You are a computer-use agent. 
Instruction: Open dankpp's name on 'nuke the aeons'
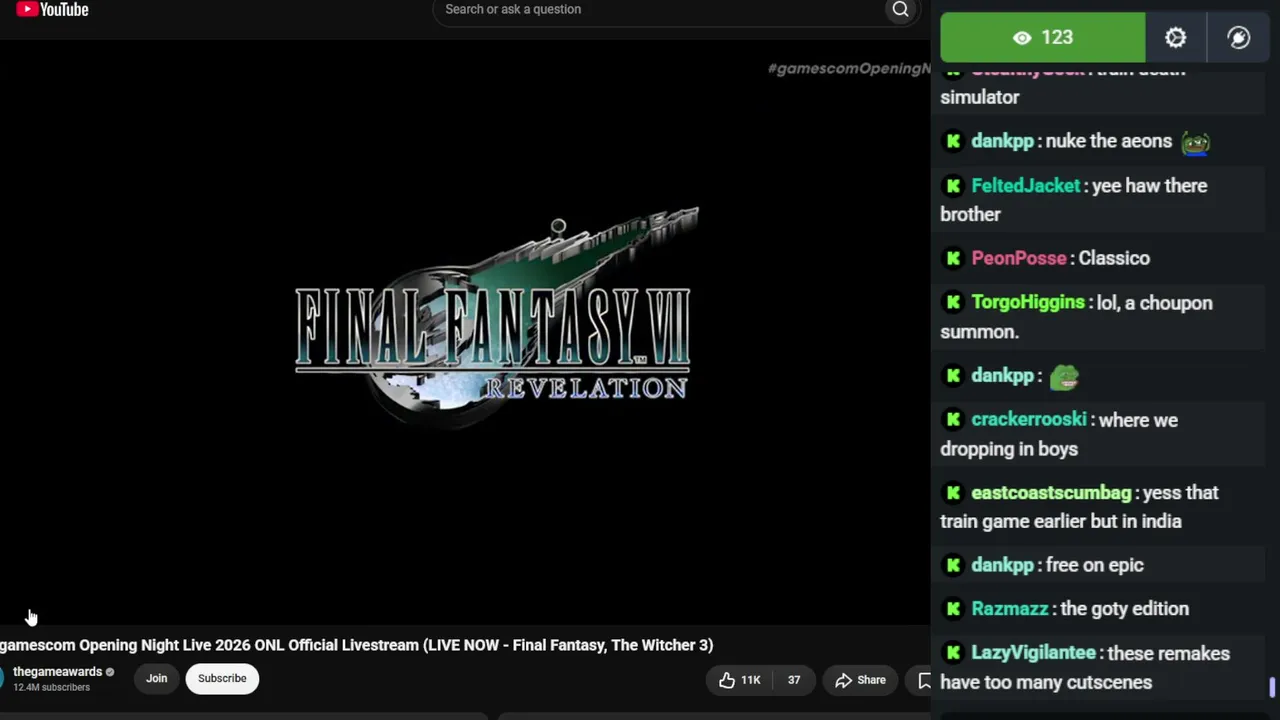1002,141
